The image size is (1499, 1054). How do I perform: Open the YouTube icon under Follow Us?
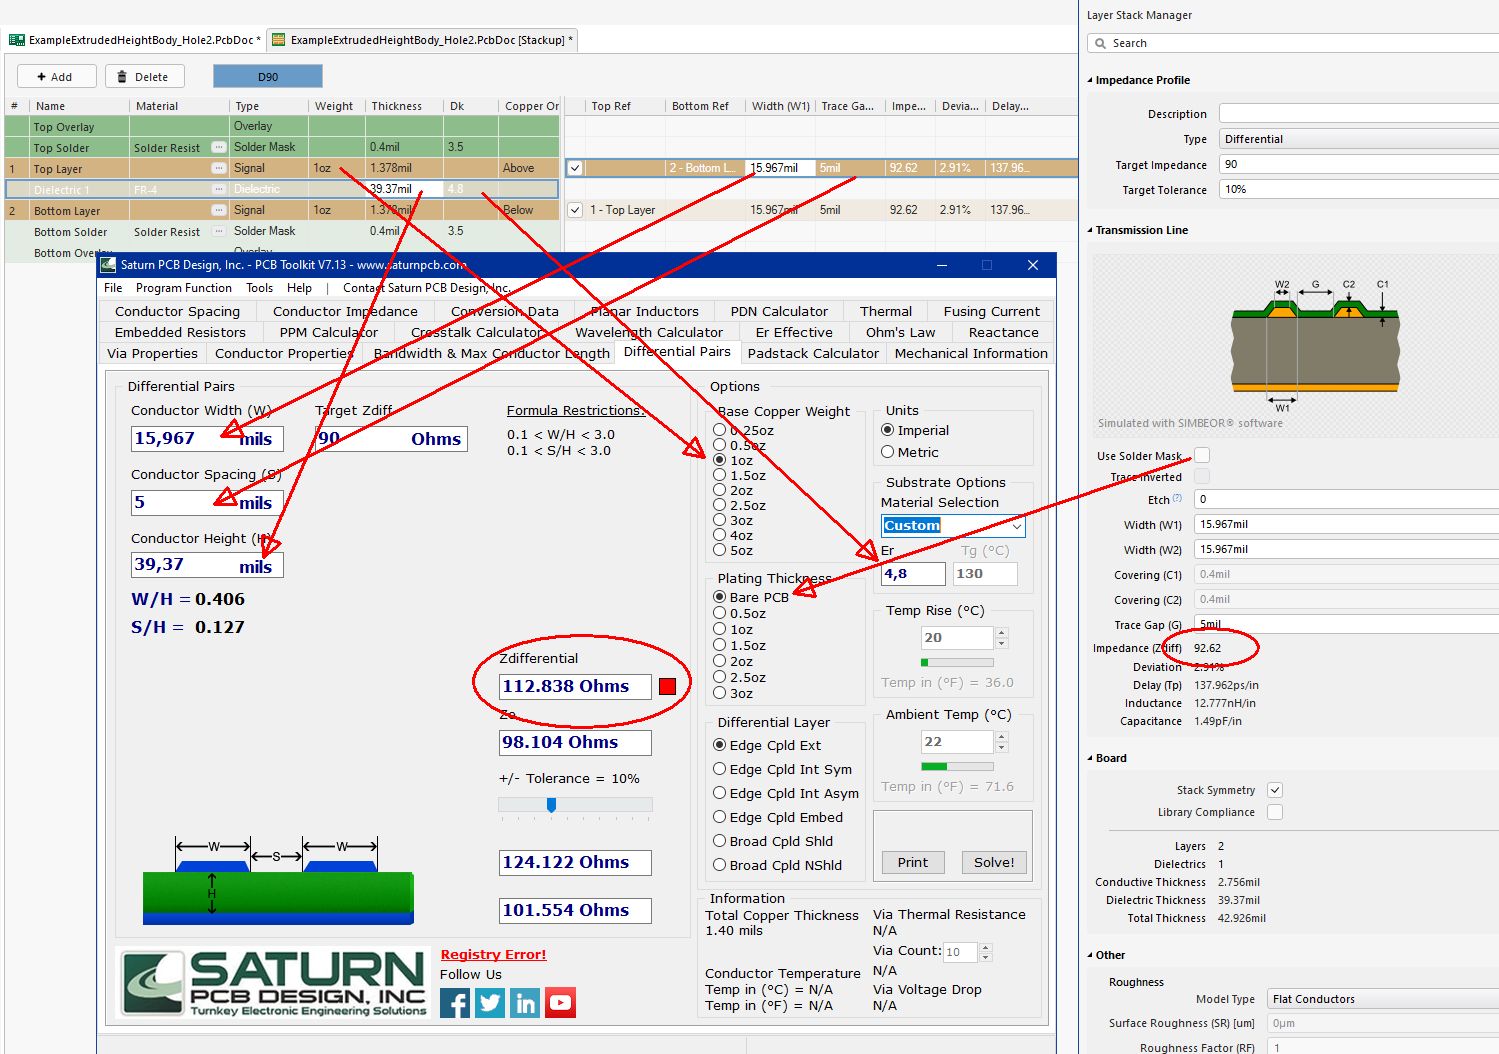[561, 1002]
